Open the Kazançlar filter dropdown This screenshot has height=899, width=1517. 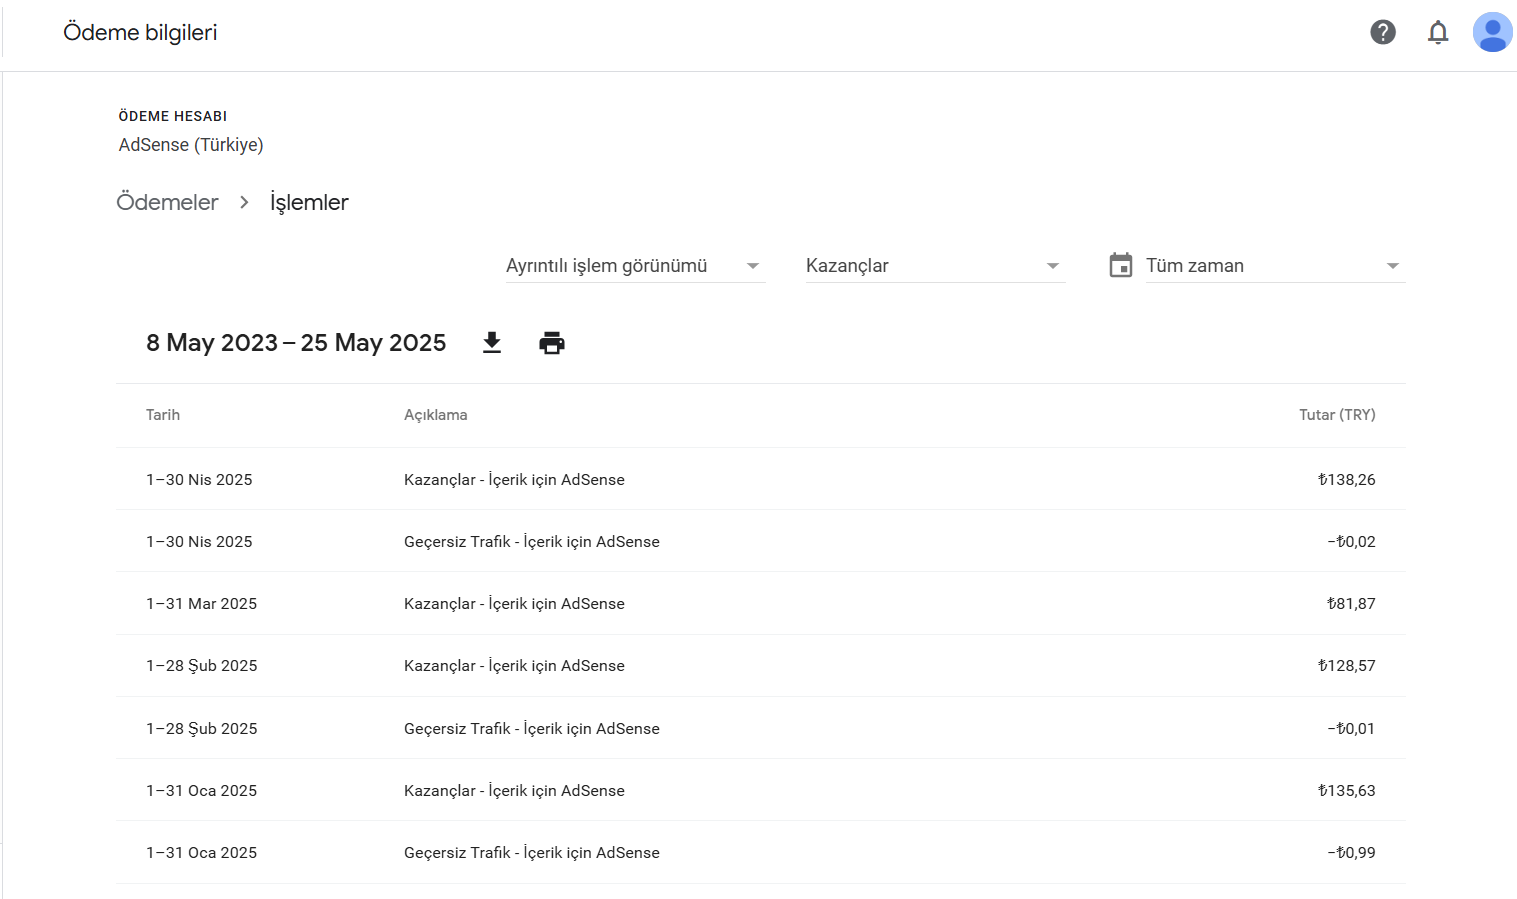[936, 265]
